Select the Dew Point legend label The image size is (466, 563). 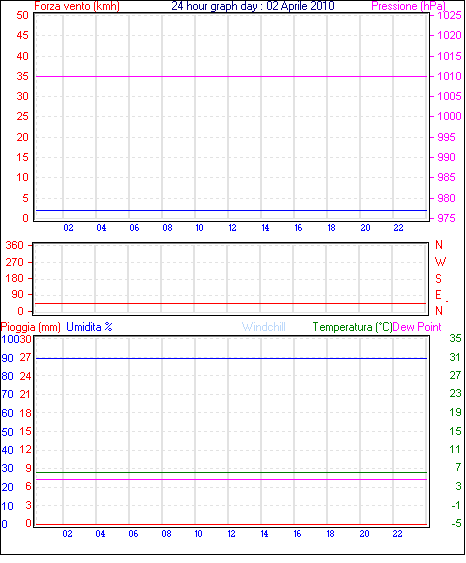[x=417, y=327]
